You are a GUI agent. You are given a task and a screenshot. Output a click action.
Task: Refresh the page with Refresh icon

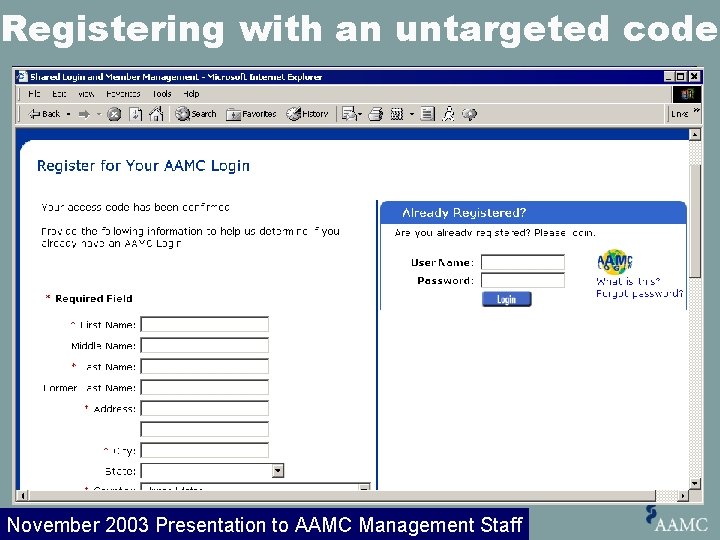(x=135, y=114)
